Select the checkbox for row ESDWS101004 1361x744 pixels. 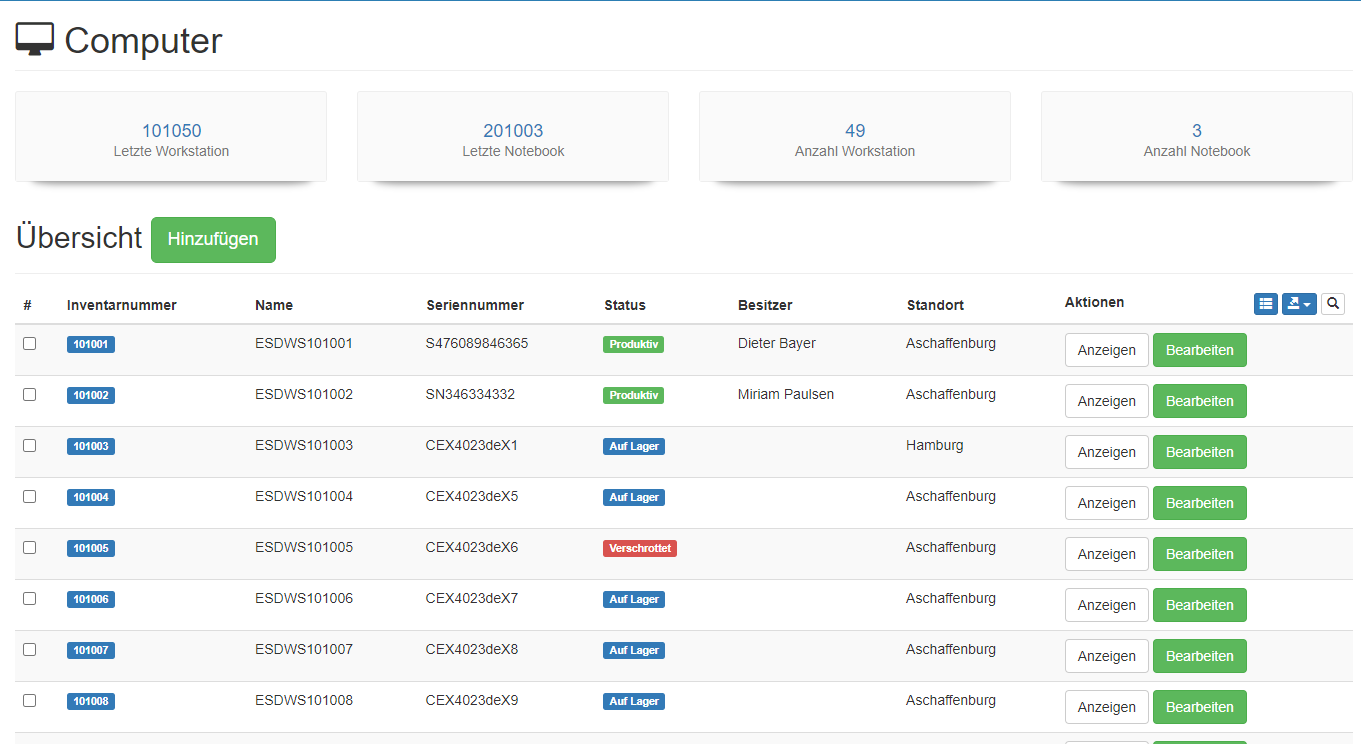pos(30,496)
